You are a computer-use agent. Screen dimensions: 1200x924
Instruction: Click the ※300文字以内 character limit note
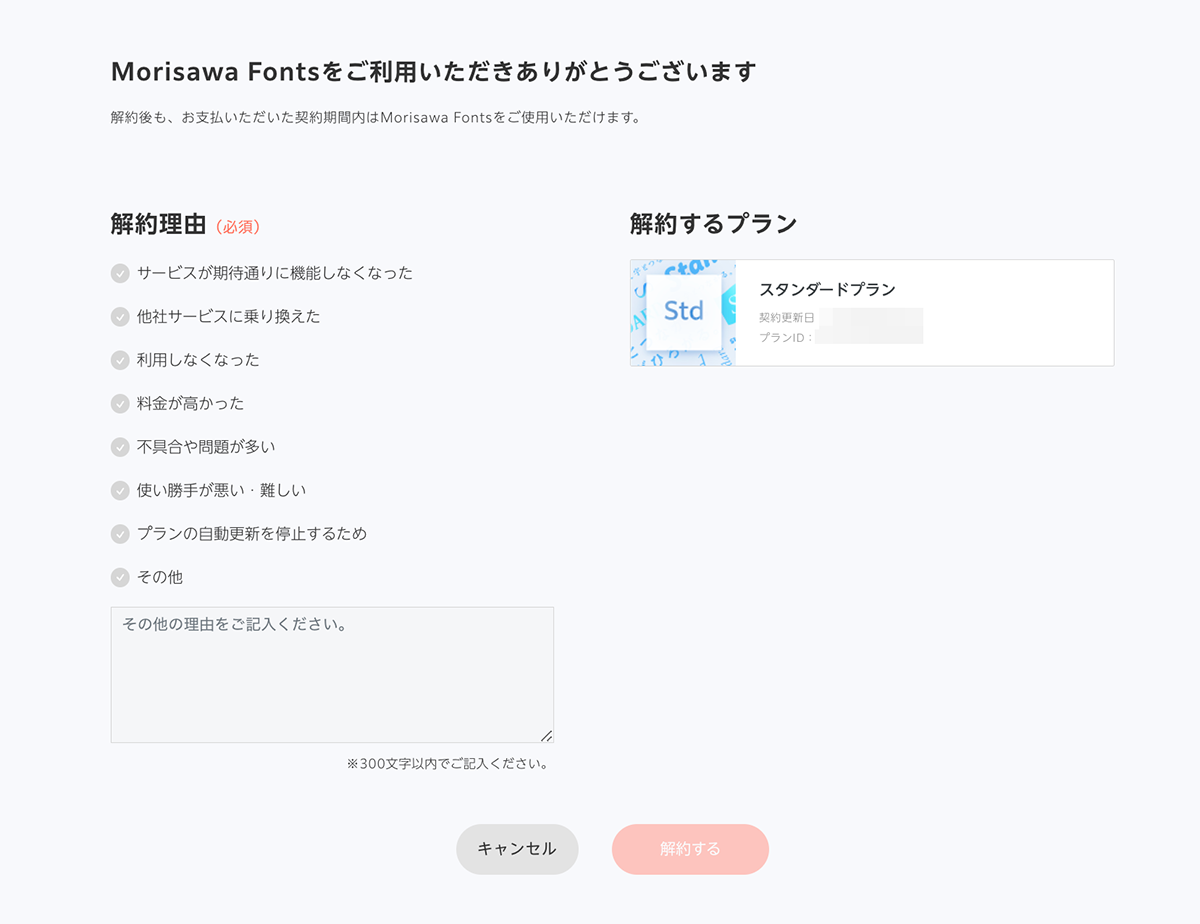[x=447, y=763]
